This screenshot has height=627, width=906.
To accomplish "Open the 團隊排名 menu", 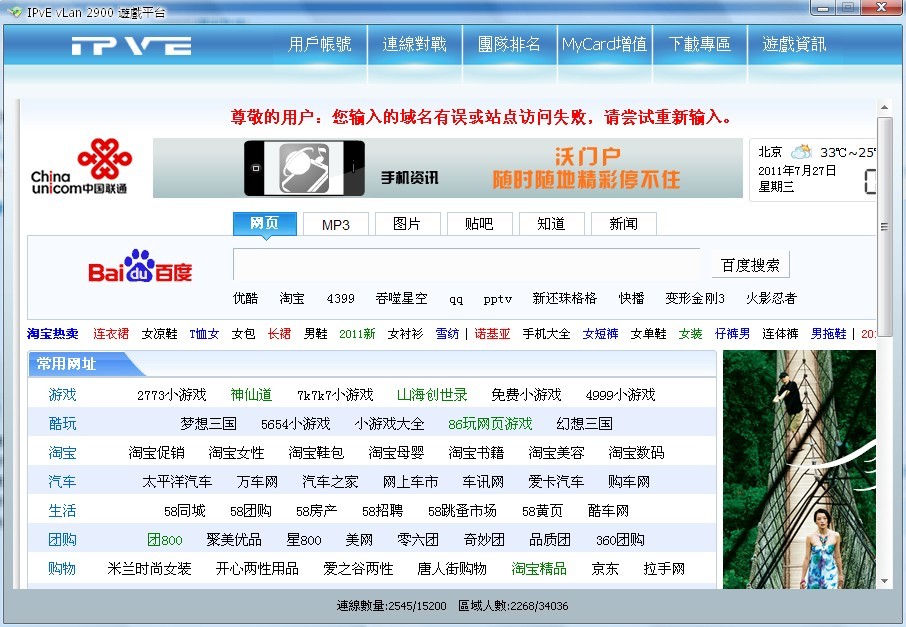I will tap(509, 44).
